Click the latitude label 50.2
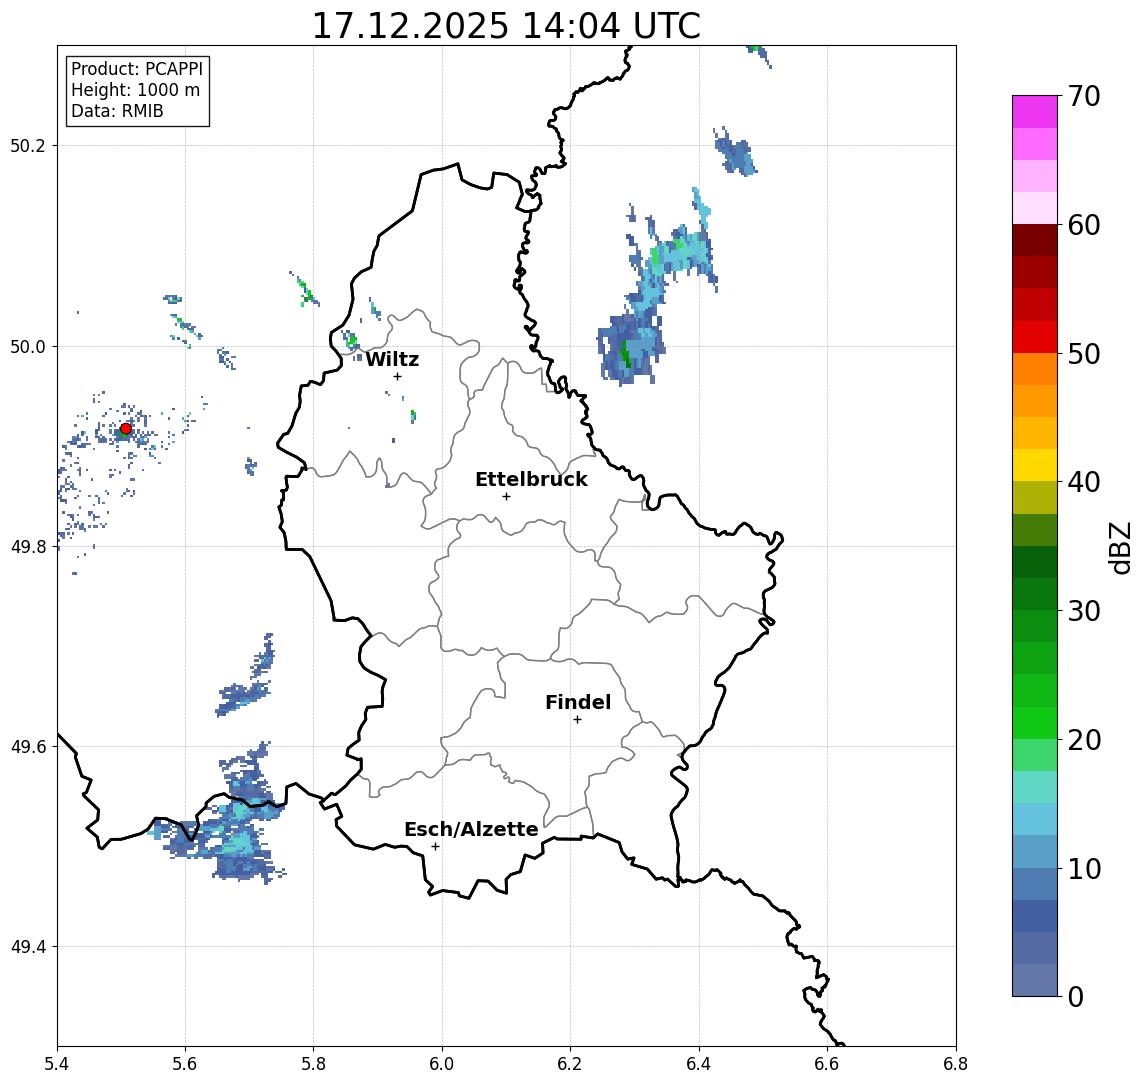Screen dimensions: 1145x1084 coord(28,145)
